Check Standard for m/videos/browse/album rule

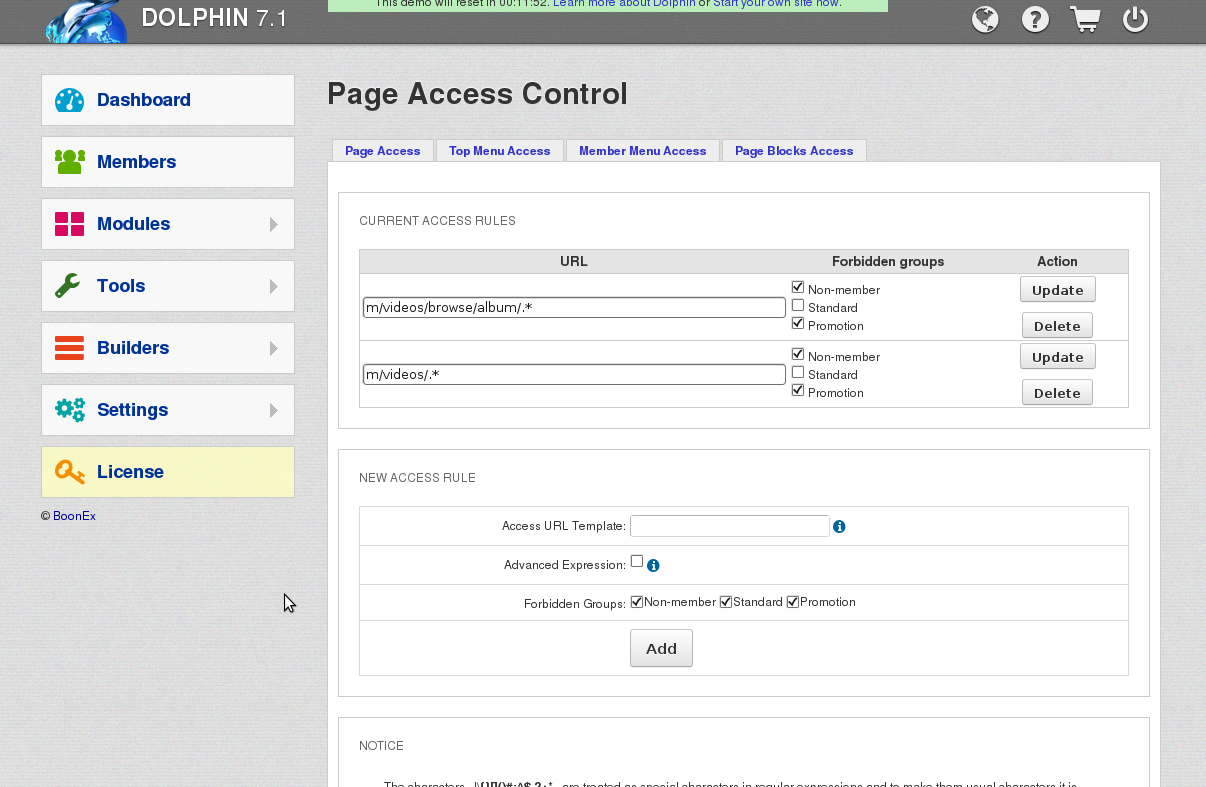[797, 306]
